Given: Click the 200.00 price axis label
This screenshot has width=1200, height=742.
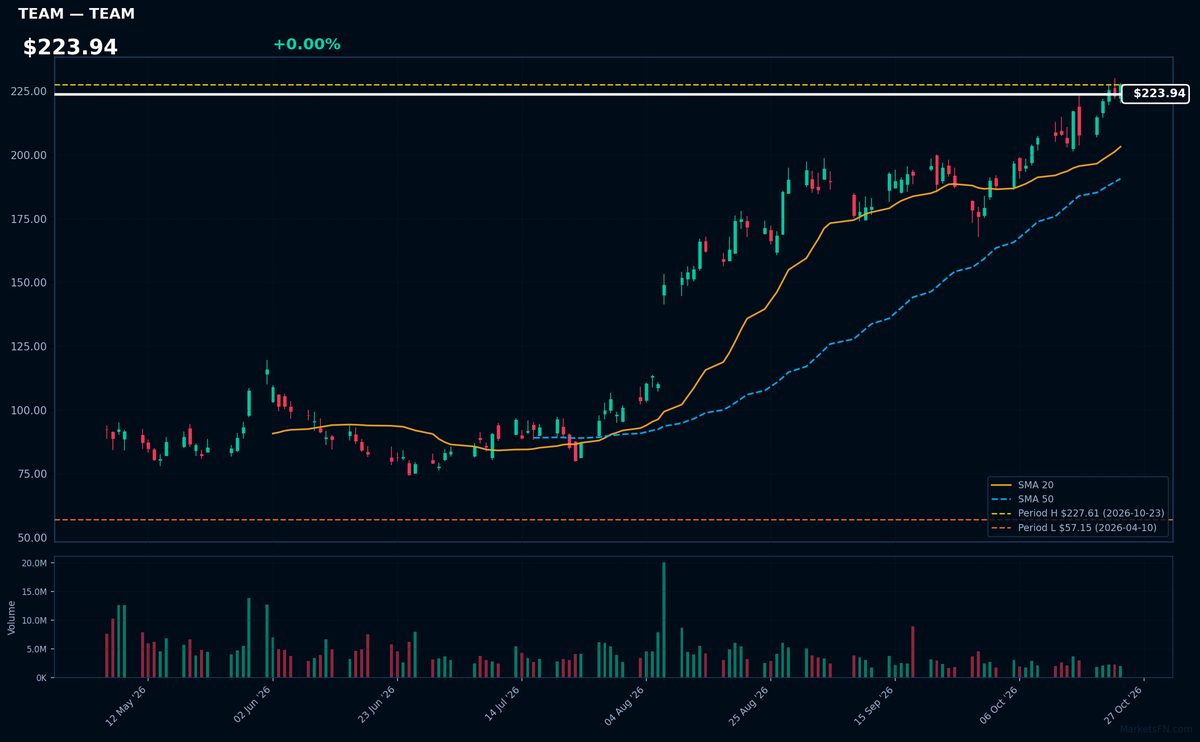Looking at the screenshot, I should 29,155.
